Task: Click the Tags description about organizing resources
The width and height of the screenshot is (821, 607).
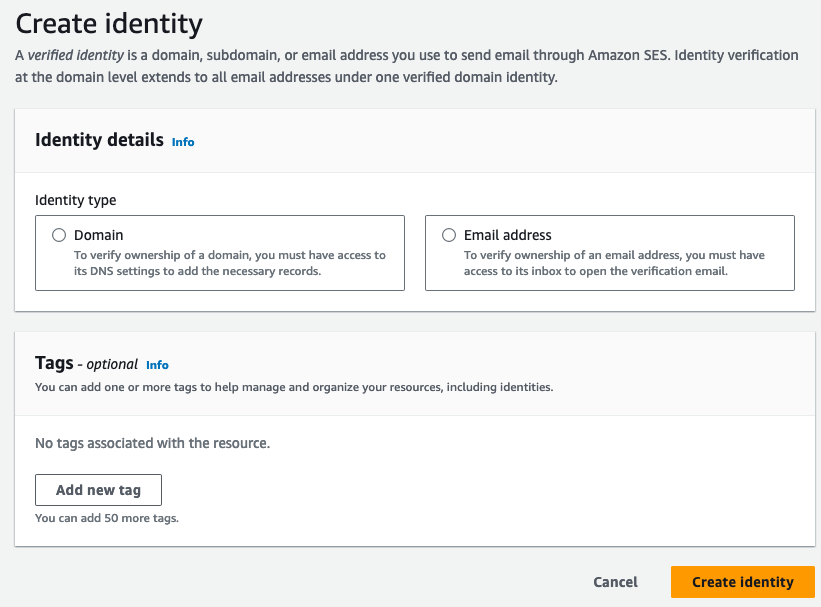Action: click(x=294, y=386)
